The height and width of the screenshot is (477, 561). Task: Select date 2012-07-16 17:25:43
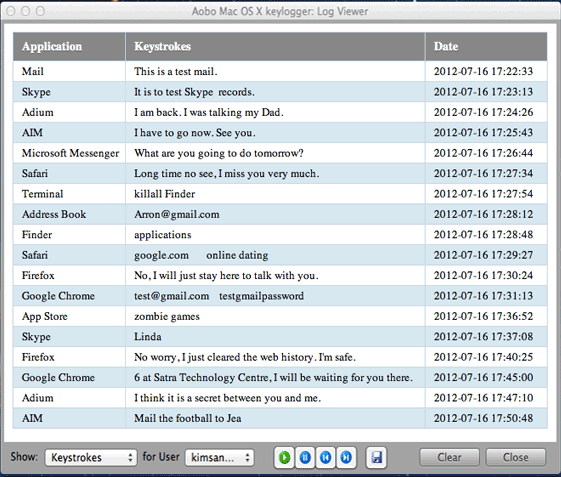click(483, 133)
